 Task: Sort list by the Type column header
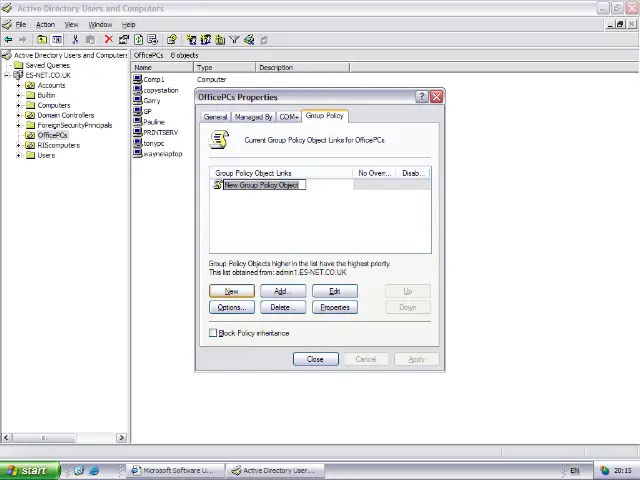click(224, 67)
